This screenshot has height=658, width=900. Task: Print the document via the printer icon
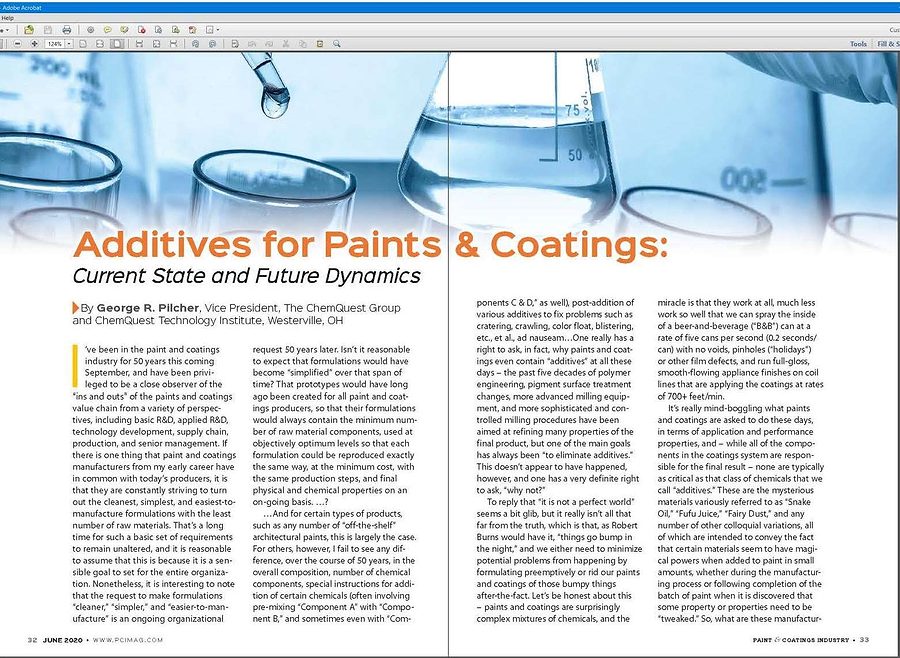click(x=66, y=31)
